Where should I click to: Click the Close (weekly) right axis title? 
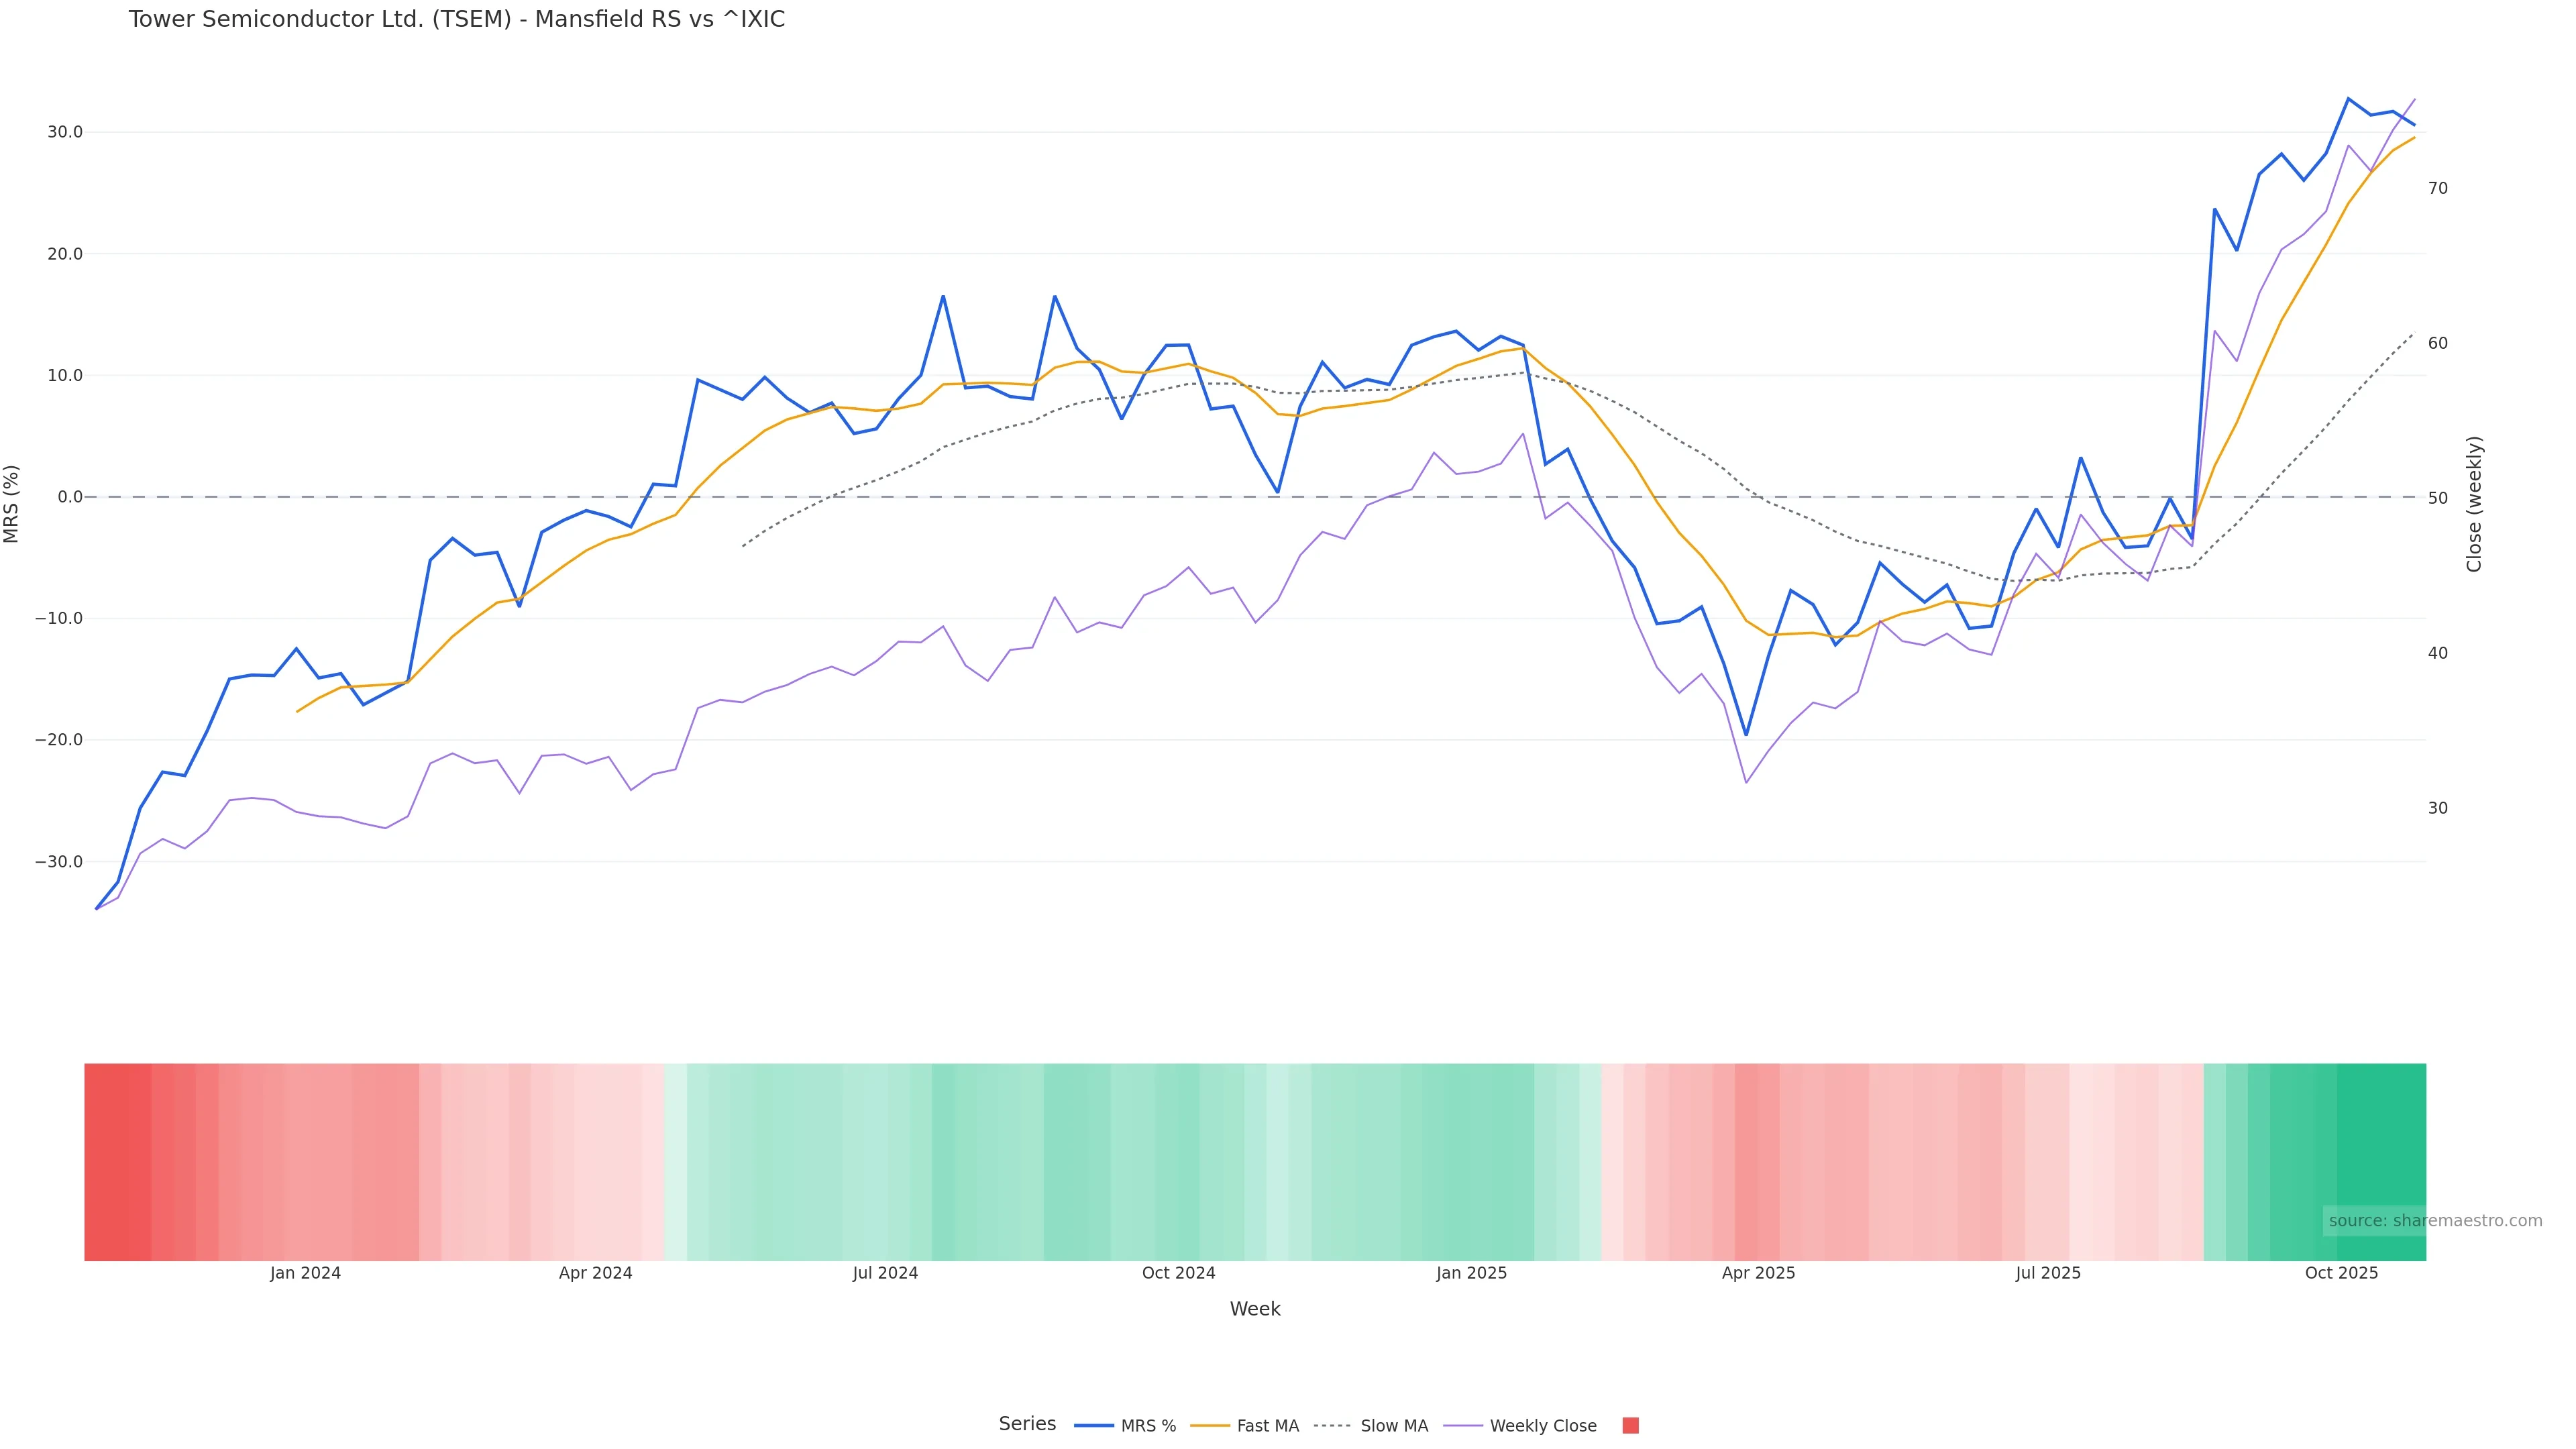click(2474, 504)
